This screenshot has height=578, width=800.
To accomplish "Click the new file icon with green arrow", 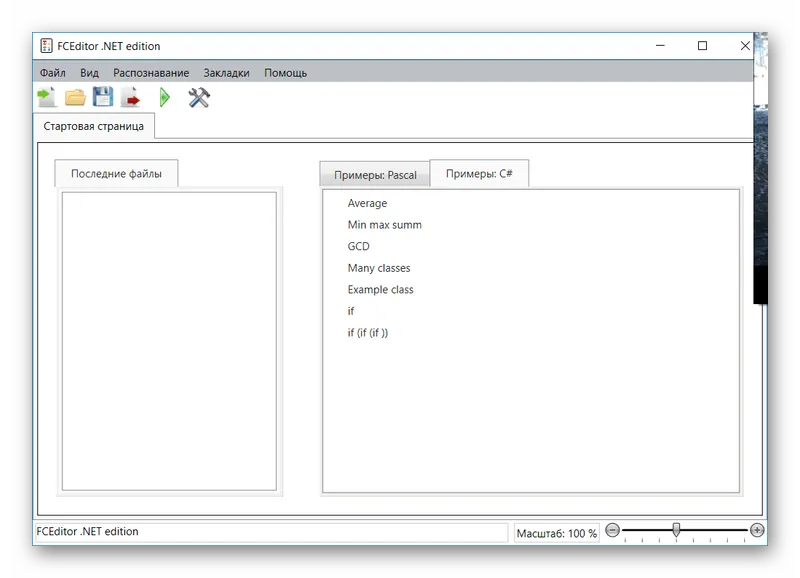I will click(47, 97).
